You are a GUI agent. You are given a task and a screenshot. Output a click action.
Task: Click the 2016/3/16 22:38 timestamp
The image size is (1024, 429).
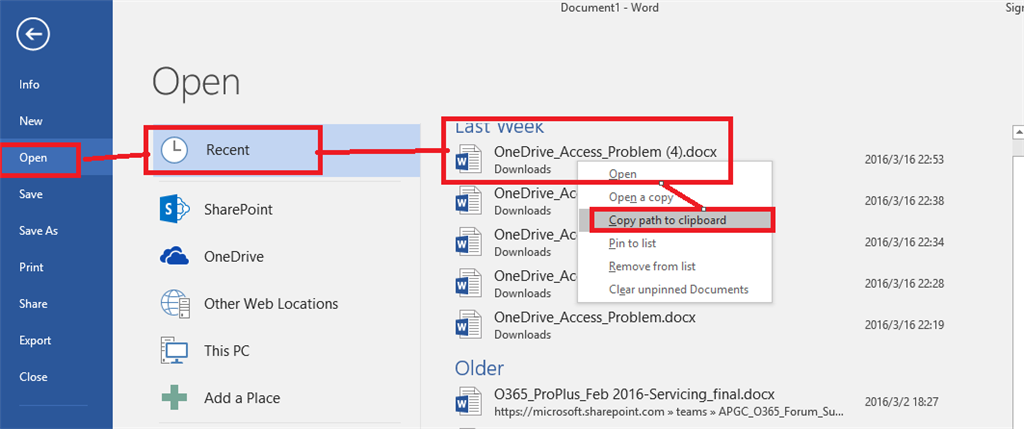coord(904,200)
